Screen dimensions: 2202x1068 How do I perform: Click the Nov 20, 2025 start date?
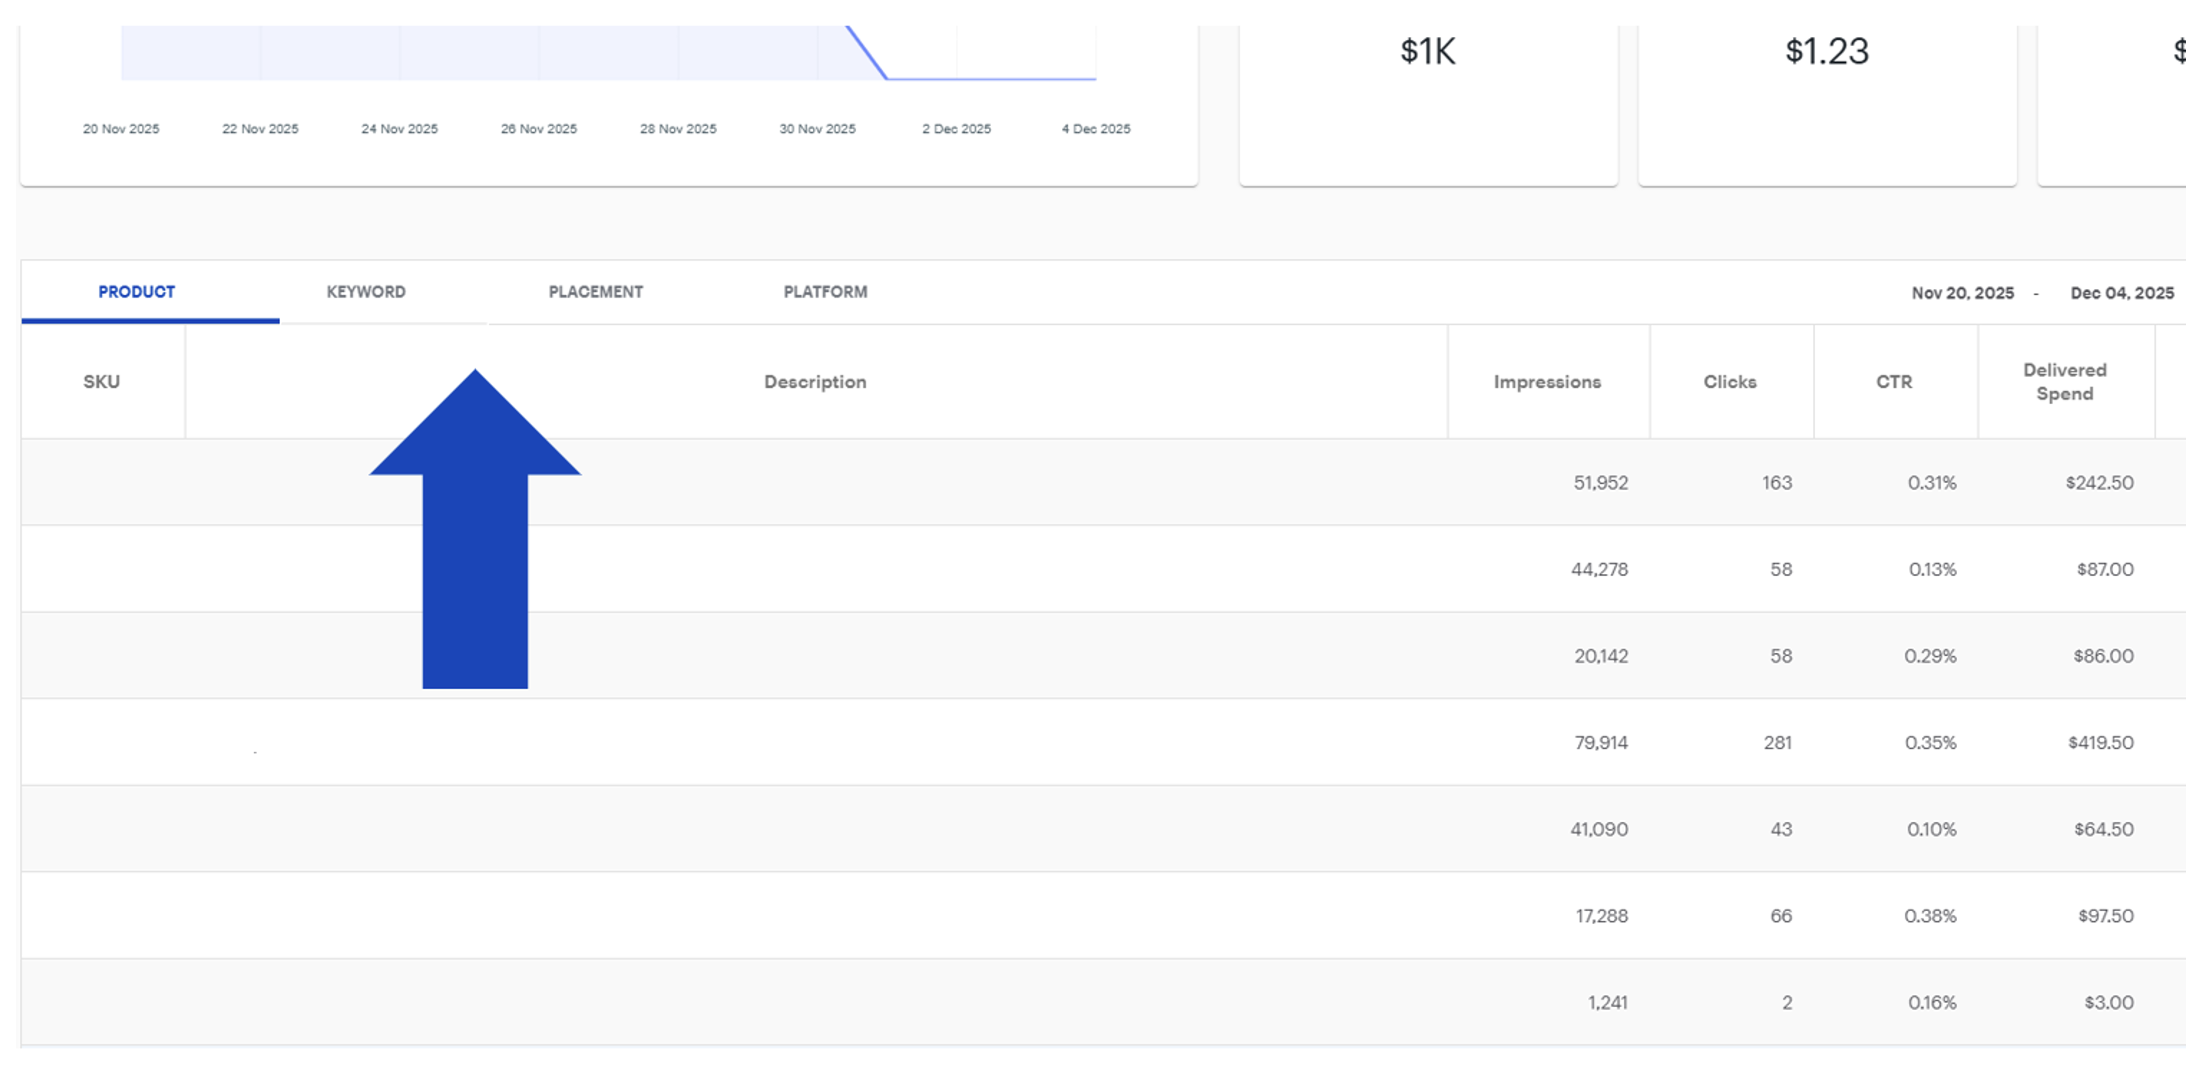tap(1962, 293)
